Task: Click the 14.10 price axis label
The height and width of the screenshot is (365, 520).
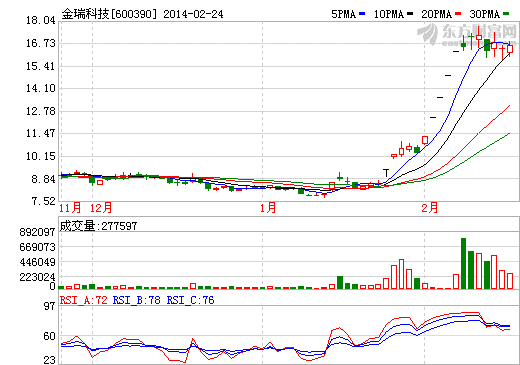Action: point(41,88)
